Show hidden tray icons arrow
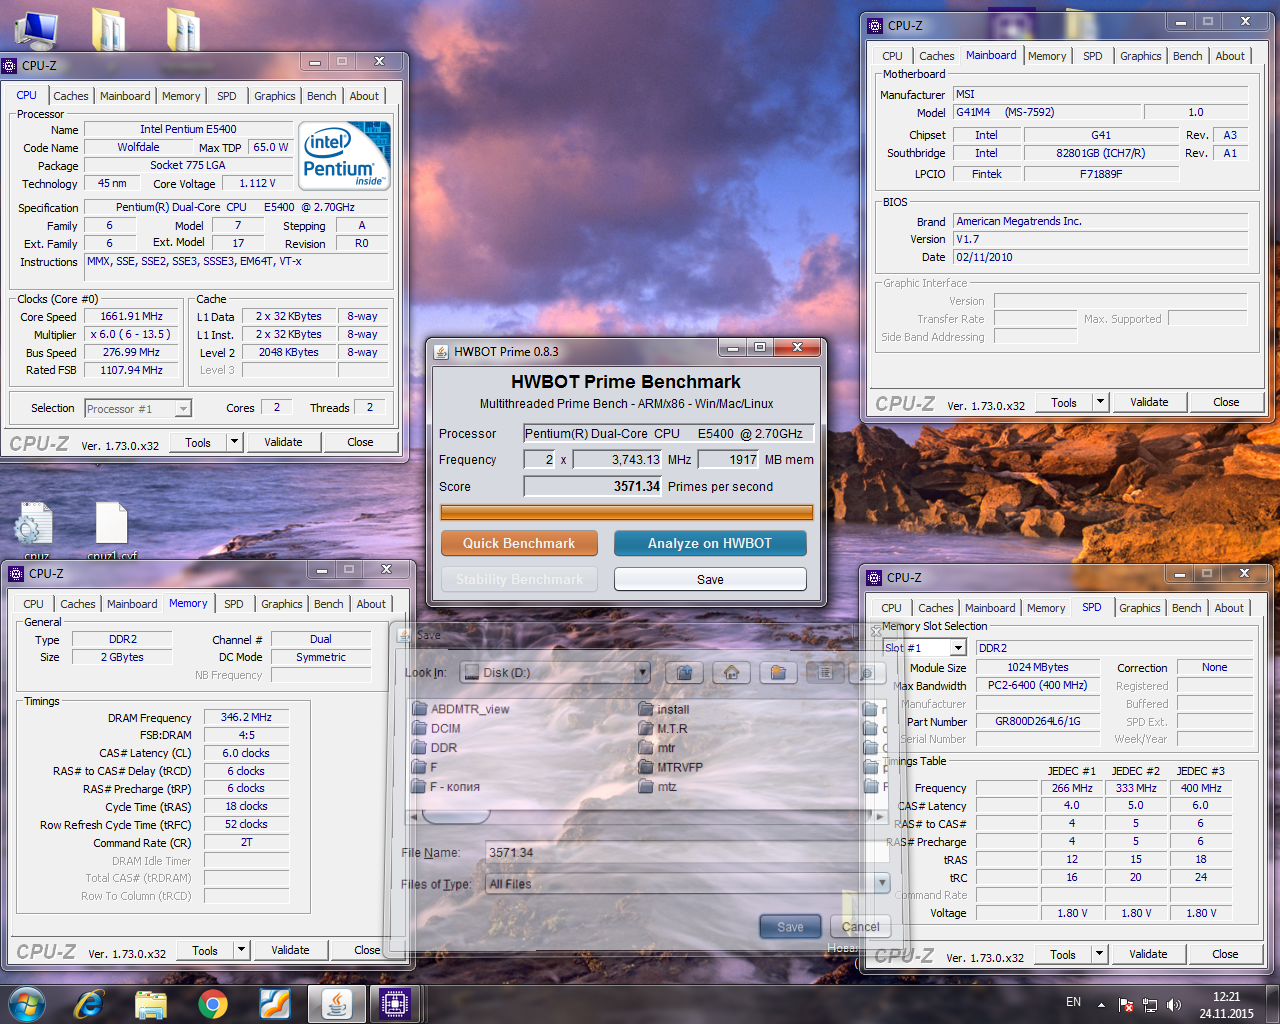 click(1101, 1004)
